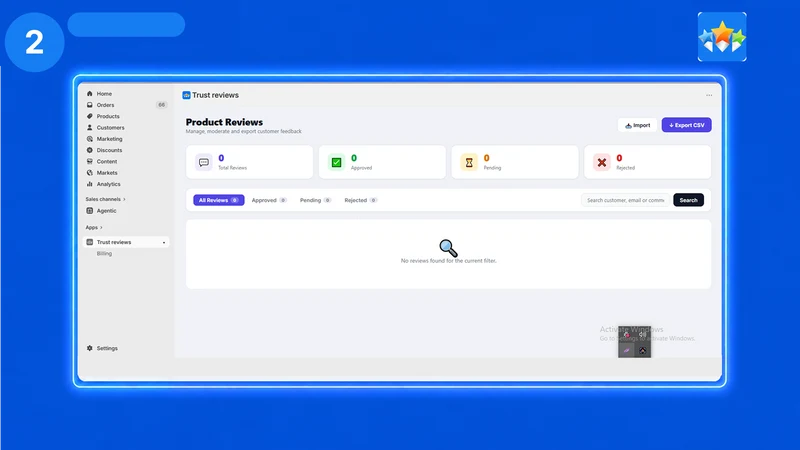The width and height of the screenshot is (800, 450).
Task: Switch to the Pending tab
Action: tap(315, 200)
